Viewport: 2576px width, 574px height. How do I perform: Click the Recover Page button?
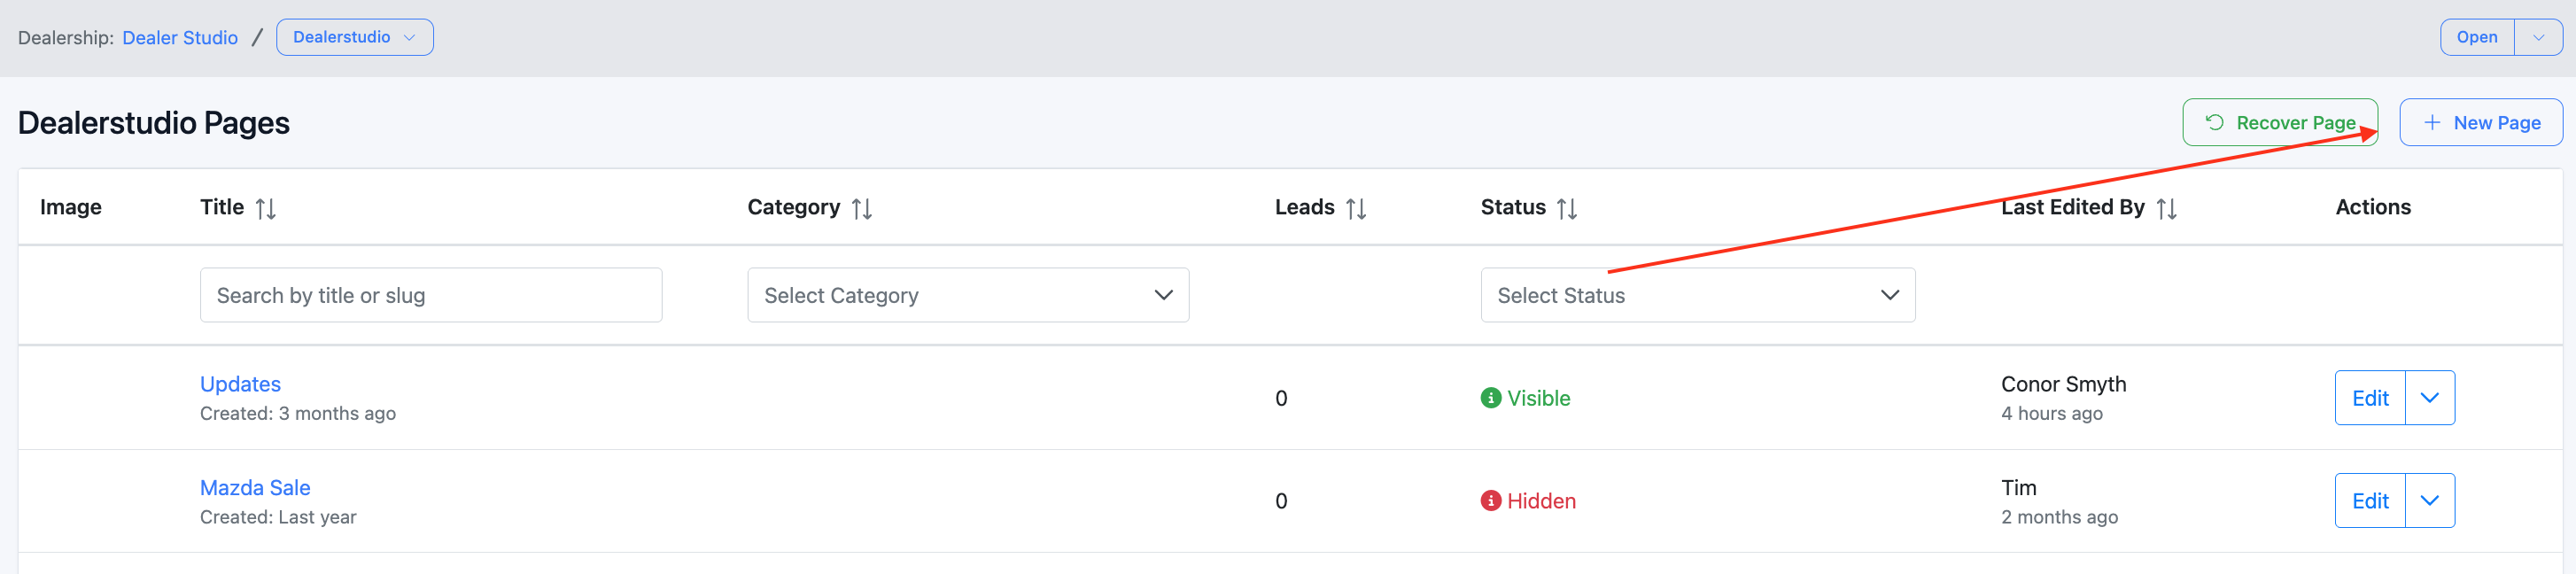[x=2279, y=123]
